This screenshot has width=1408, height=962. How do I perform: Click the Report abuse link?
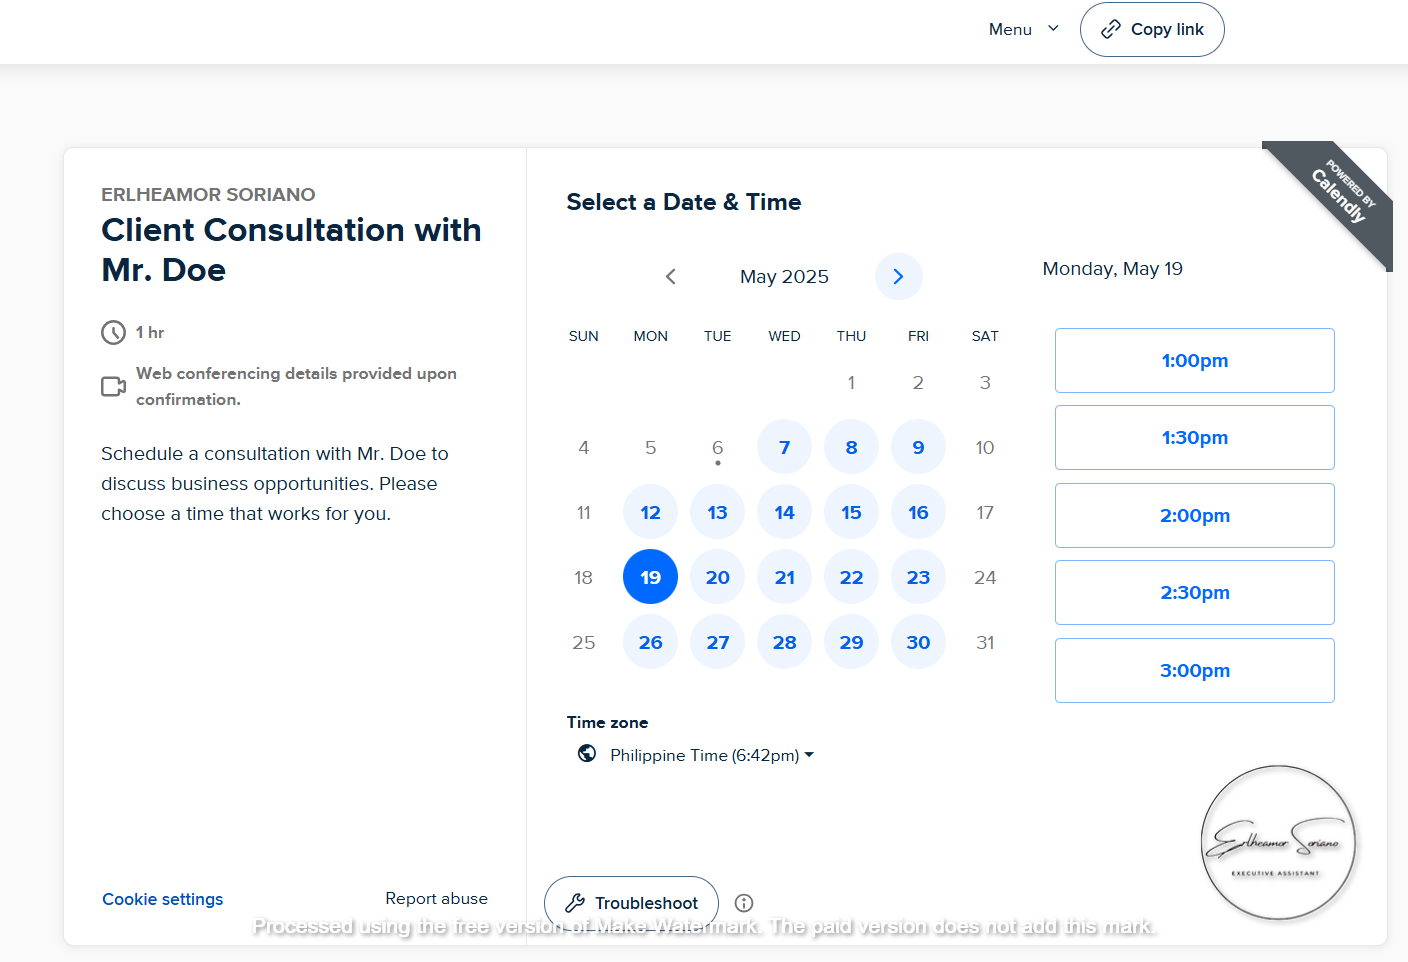tap(436, 898)
